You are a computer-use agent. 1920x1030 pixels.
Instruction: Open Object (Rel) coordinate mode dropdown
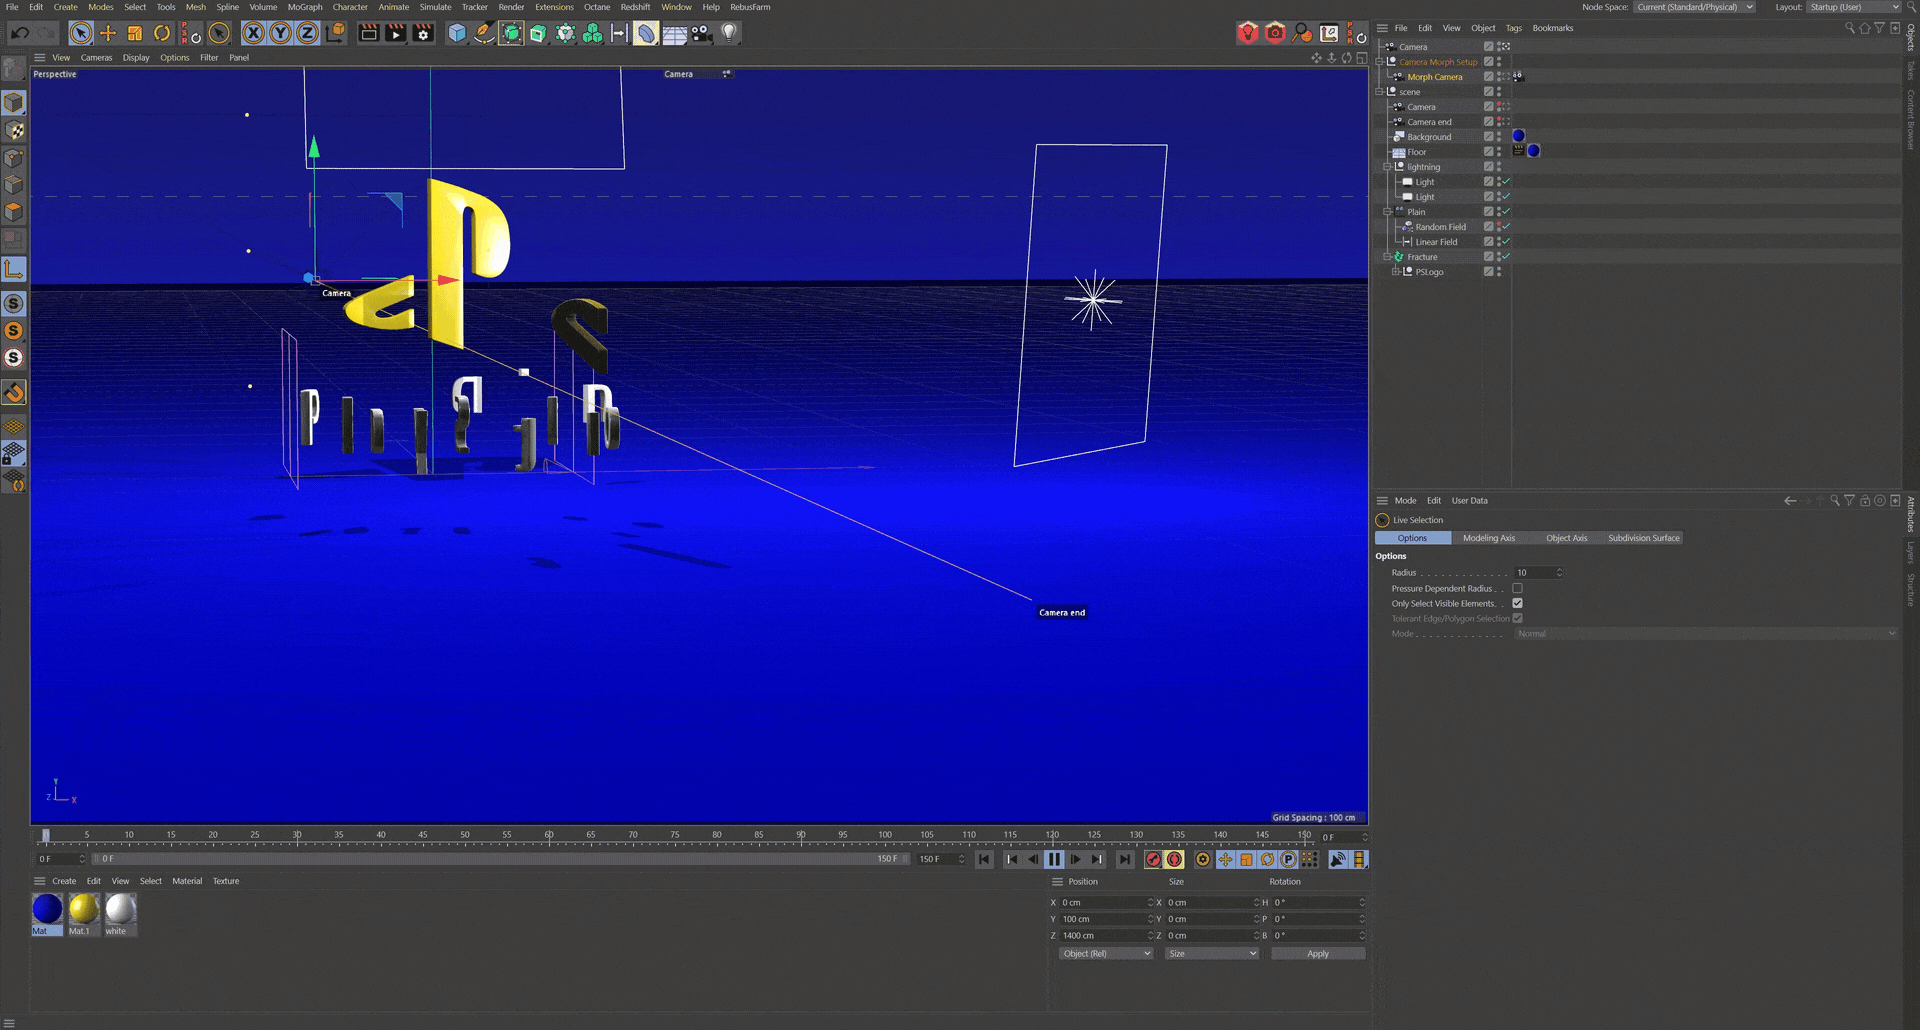pyautogui.click(x=1106, y=954)
